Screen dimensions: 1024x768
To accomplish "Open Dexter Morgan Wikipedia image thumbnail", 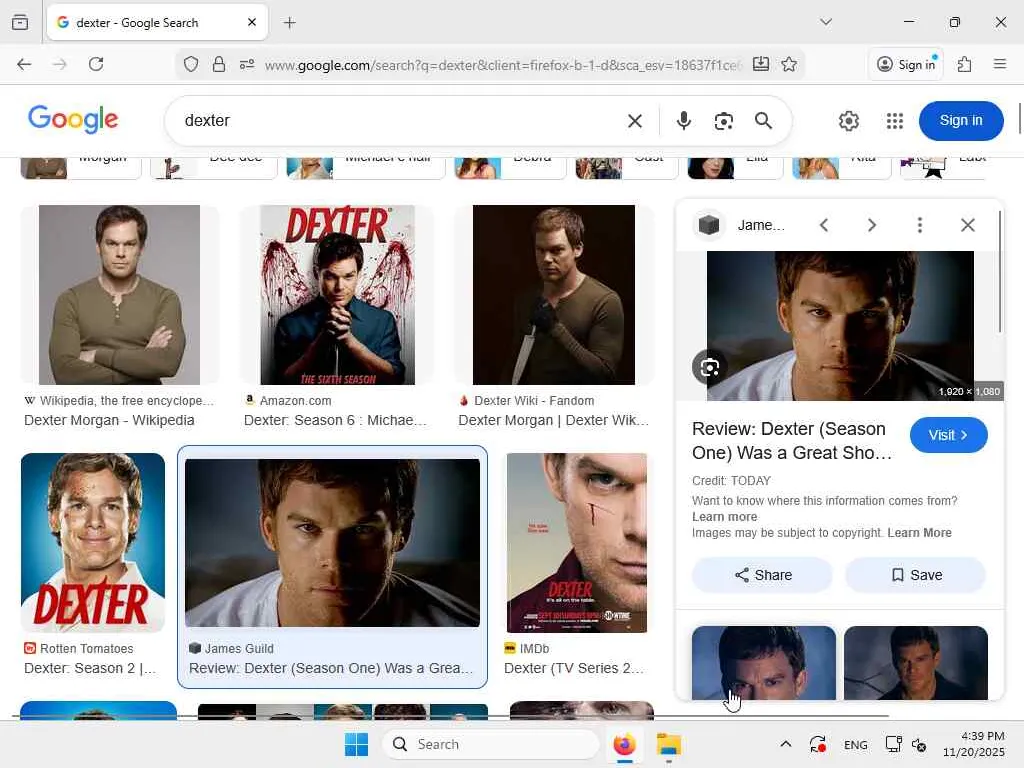I will [120, 295].
